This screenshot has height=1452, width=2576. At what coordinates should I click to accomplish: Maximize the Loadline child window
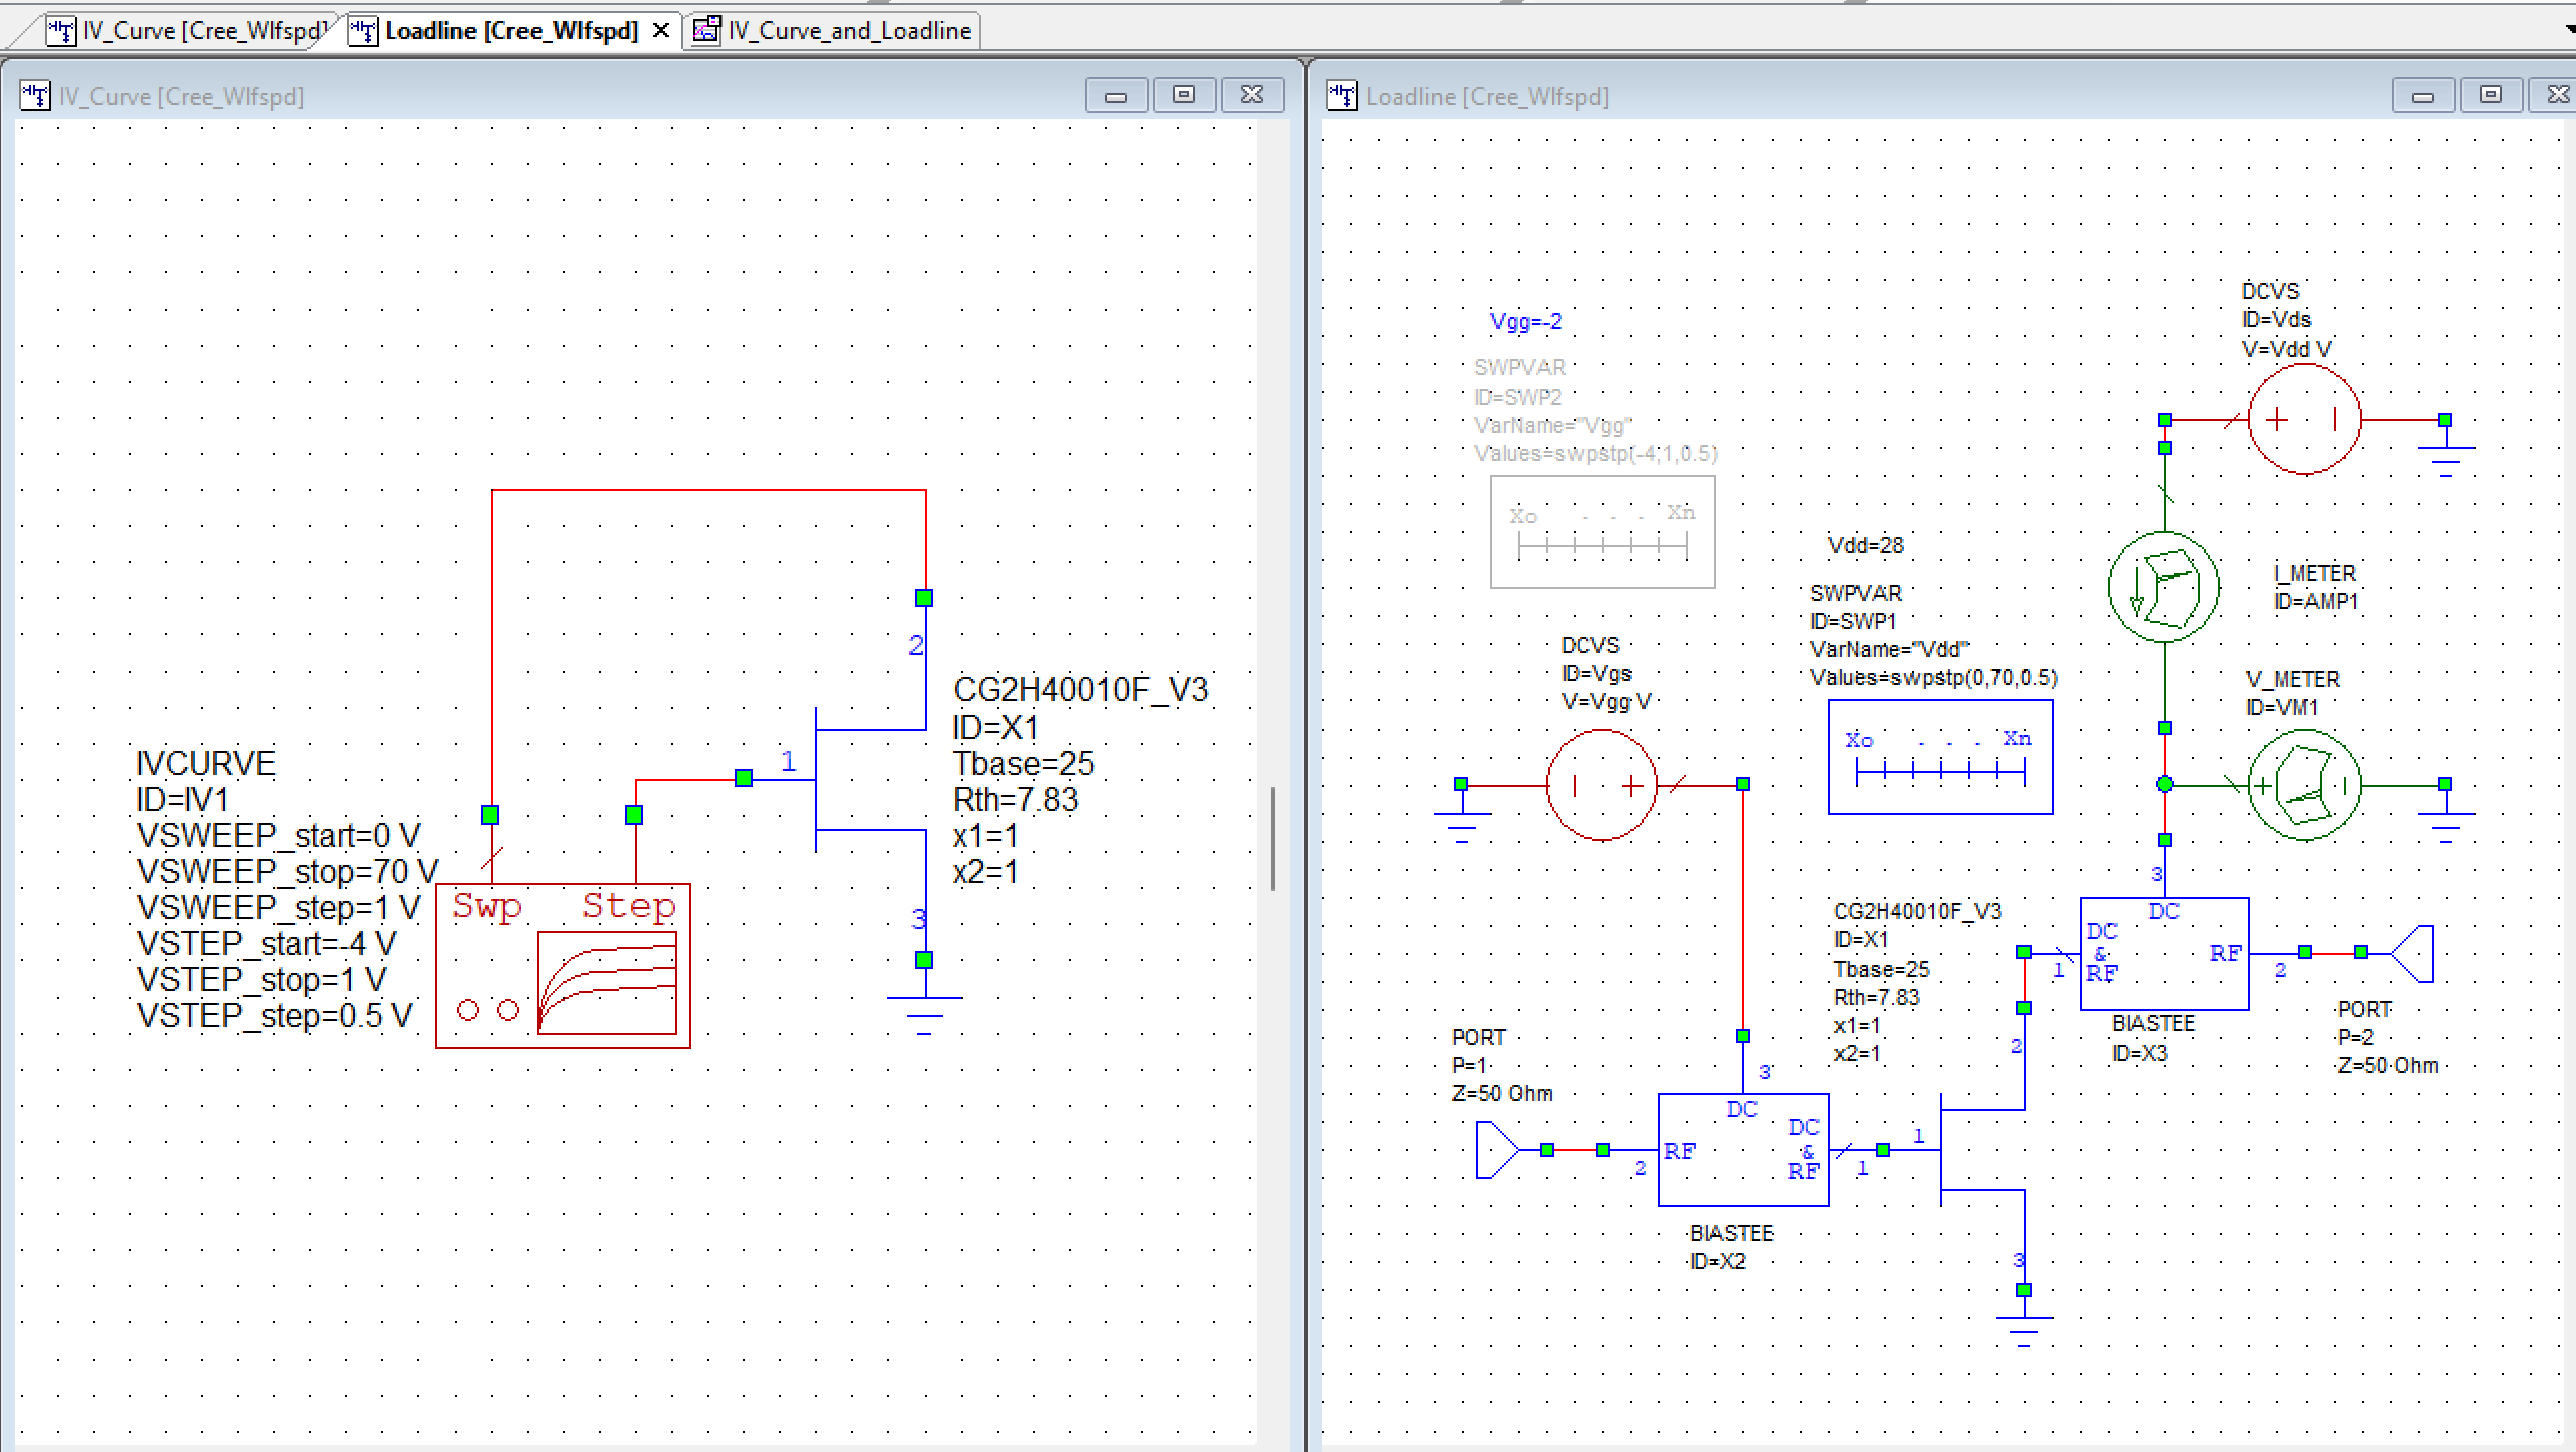click(x=2491, y=95)
